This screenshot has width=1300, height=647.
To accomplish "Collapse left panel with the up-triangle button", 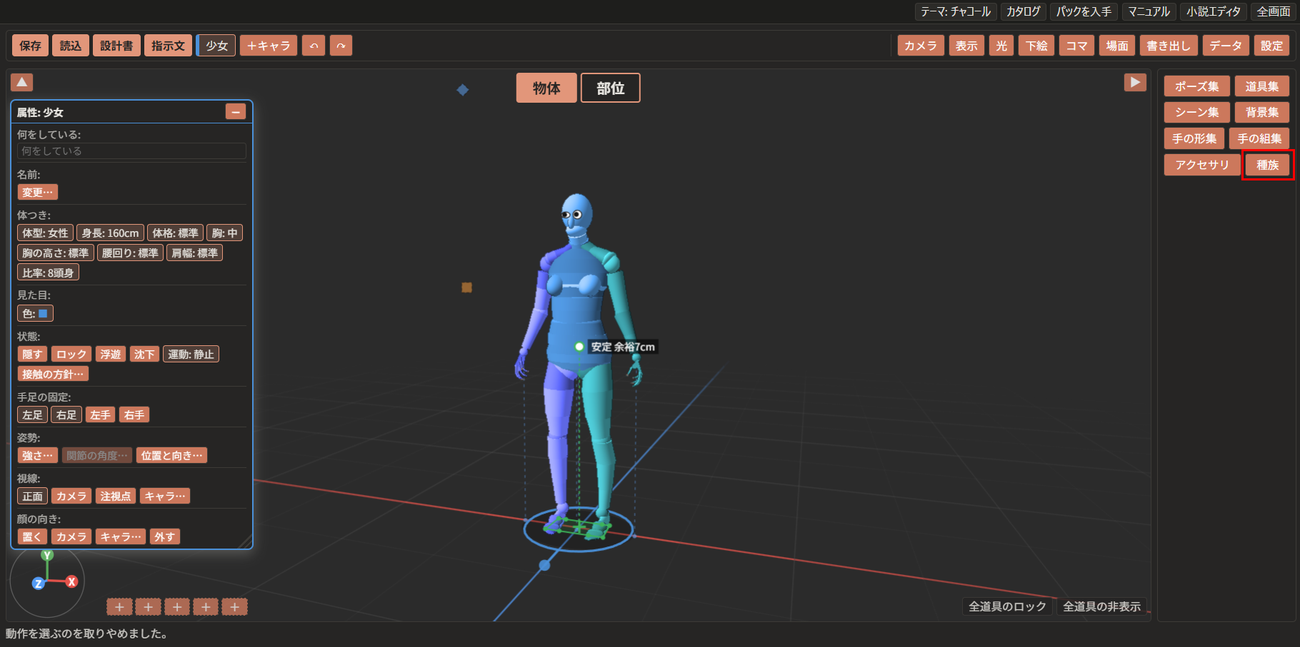I will click(x=22, y=82).
